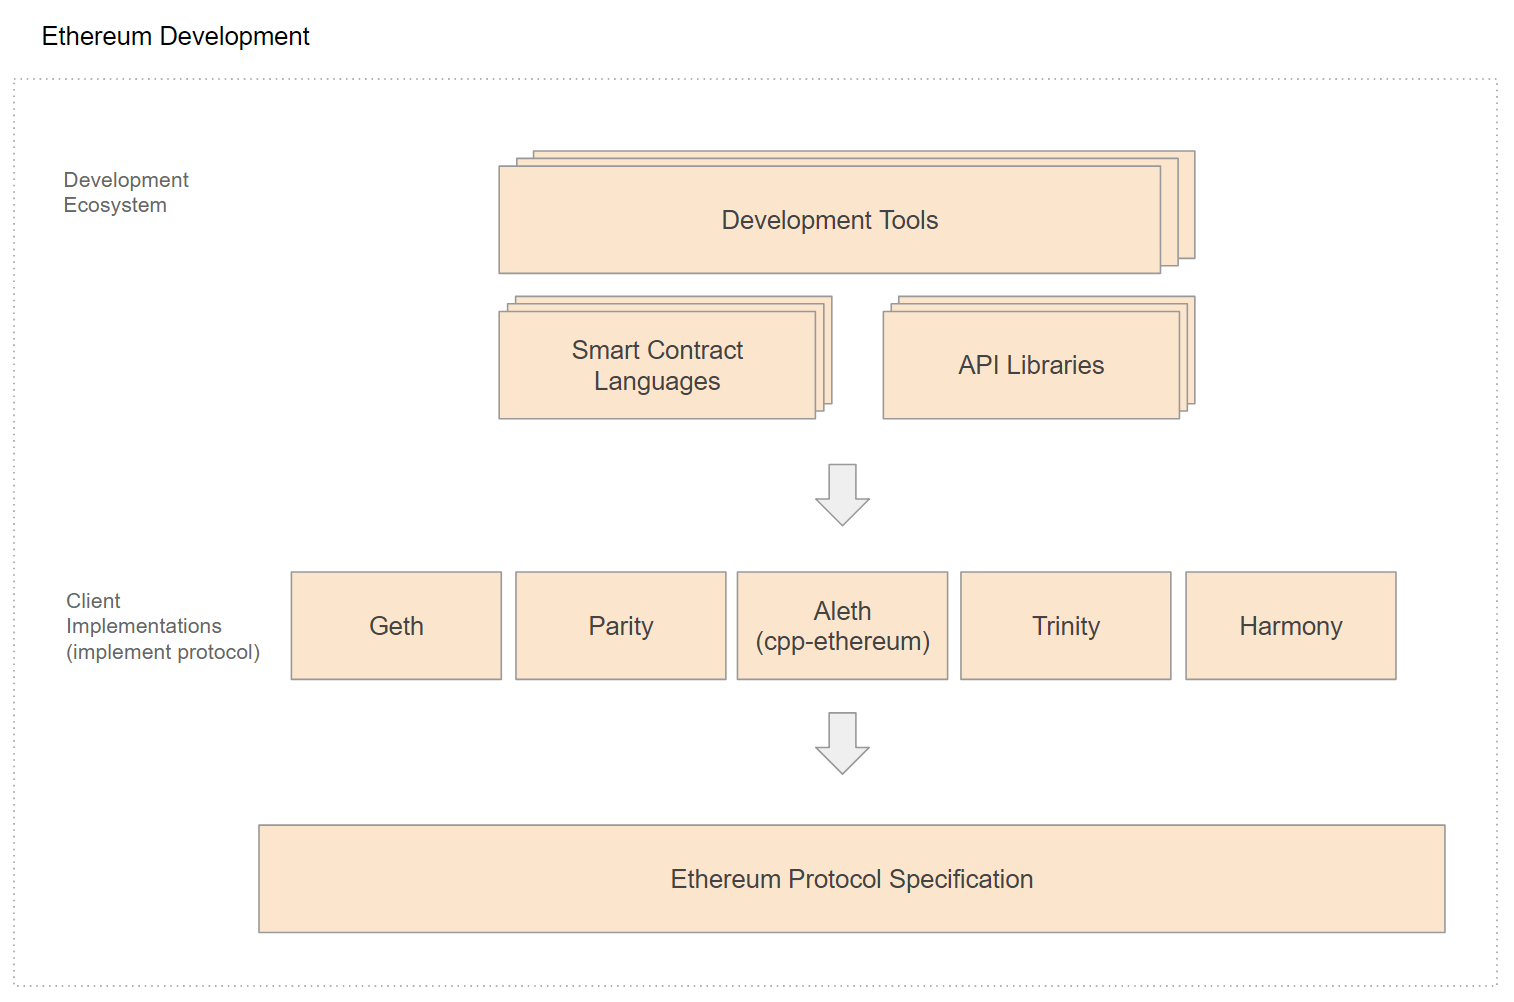
Task: Select the Smart Contract Languages box
Action: click(x=657, y=365)
